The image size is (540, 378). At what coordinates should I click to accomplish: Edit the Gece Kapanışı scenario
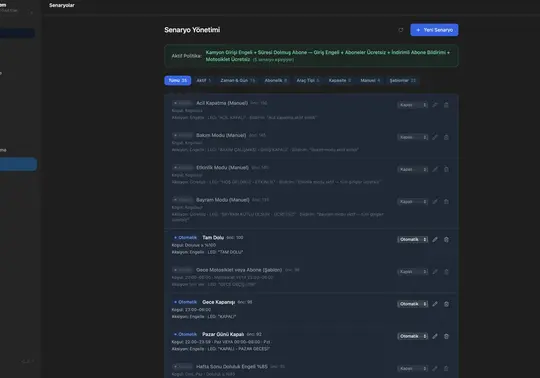point(435,304)
